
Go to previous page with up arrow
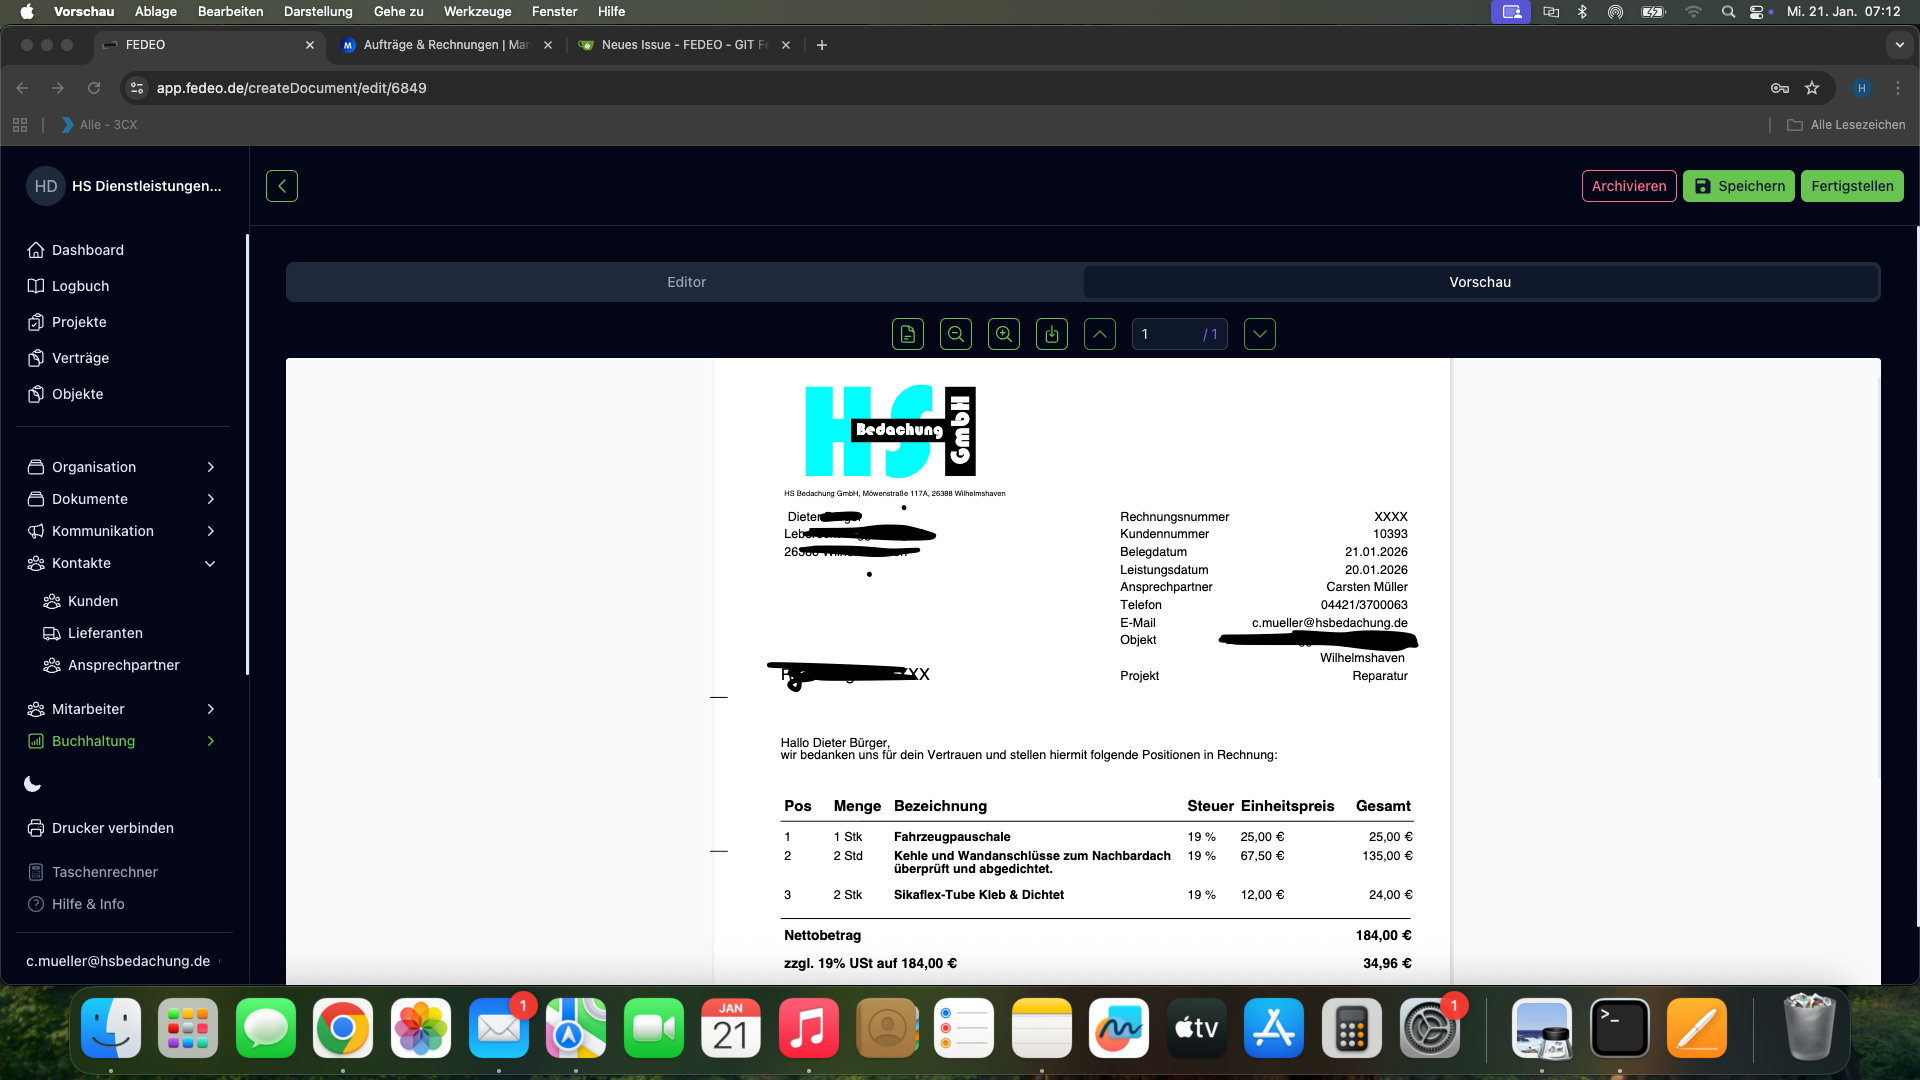click(1099, 334)
